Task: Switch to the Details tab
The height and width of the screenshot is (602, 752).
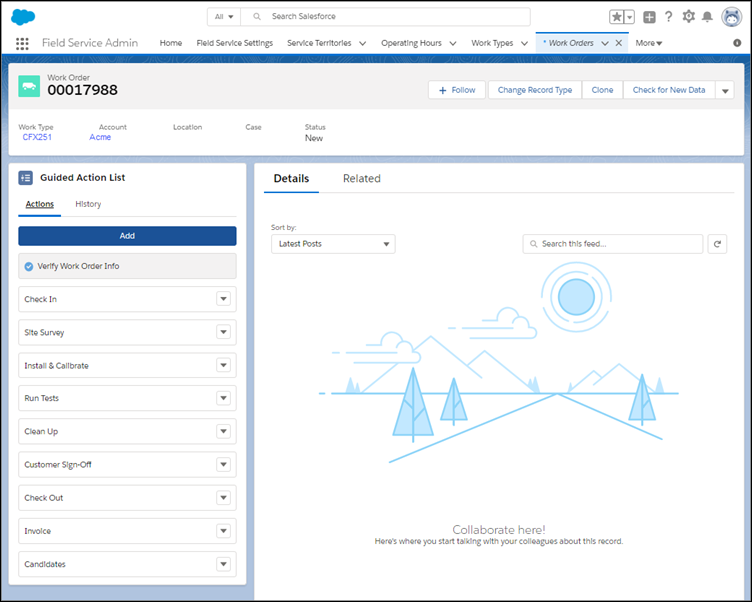Action: 291,178
